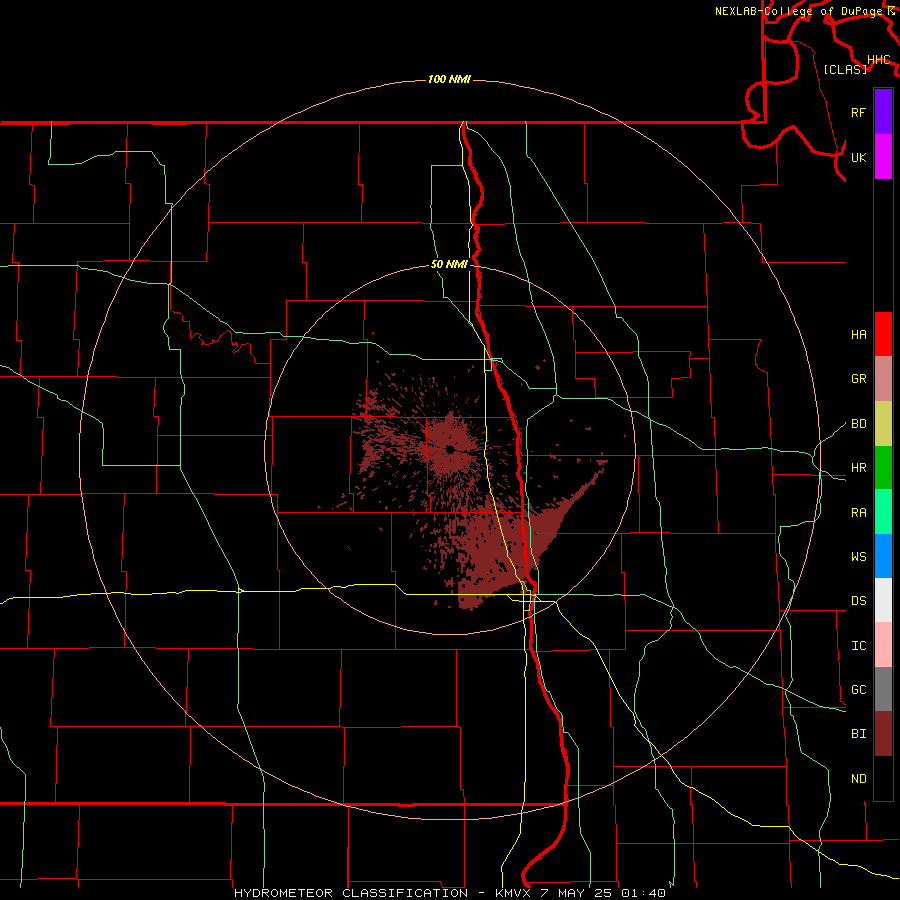This screenshot has width=900, height=900.
Task: Click the UK legend label
Action: coord(859,157)
